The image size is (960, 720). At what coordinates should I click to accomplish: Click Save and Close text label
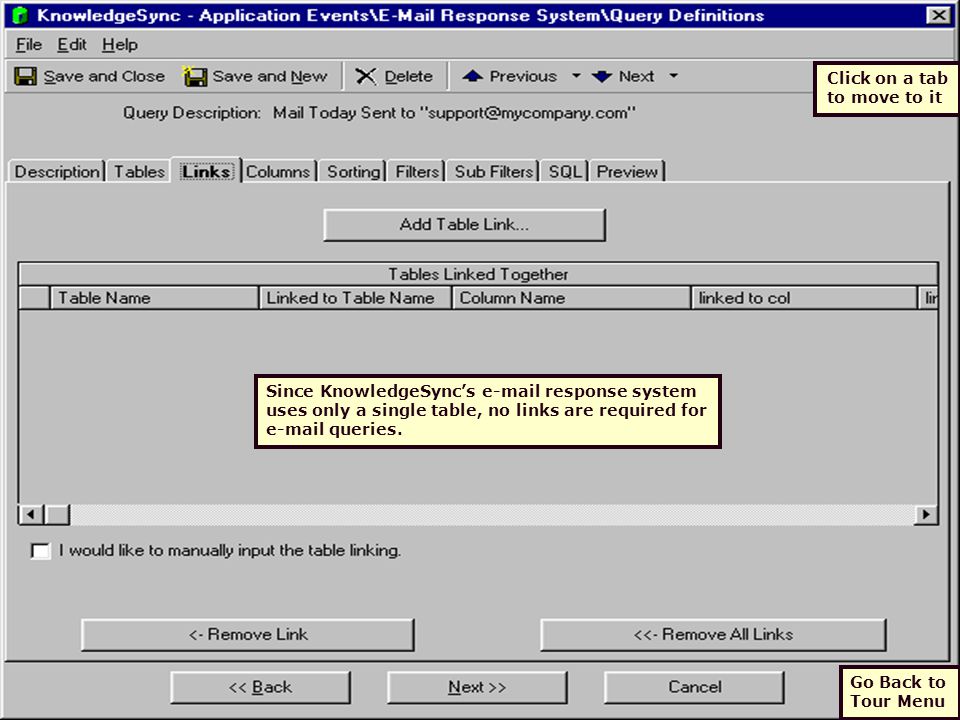click(104, 77)
